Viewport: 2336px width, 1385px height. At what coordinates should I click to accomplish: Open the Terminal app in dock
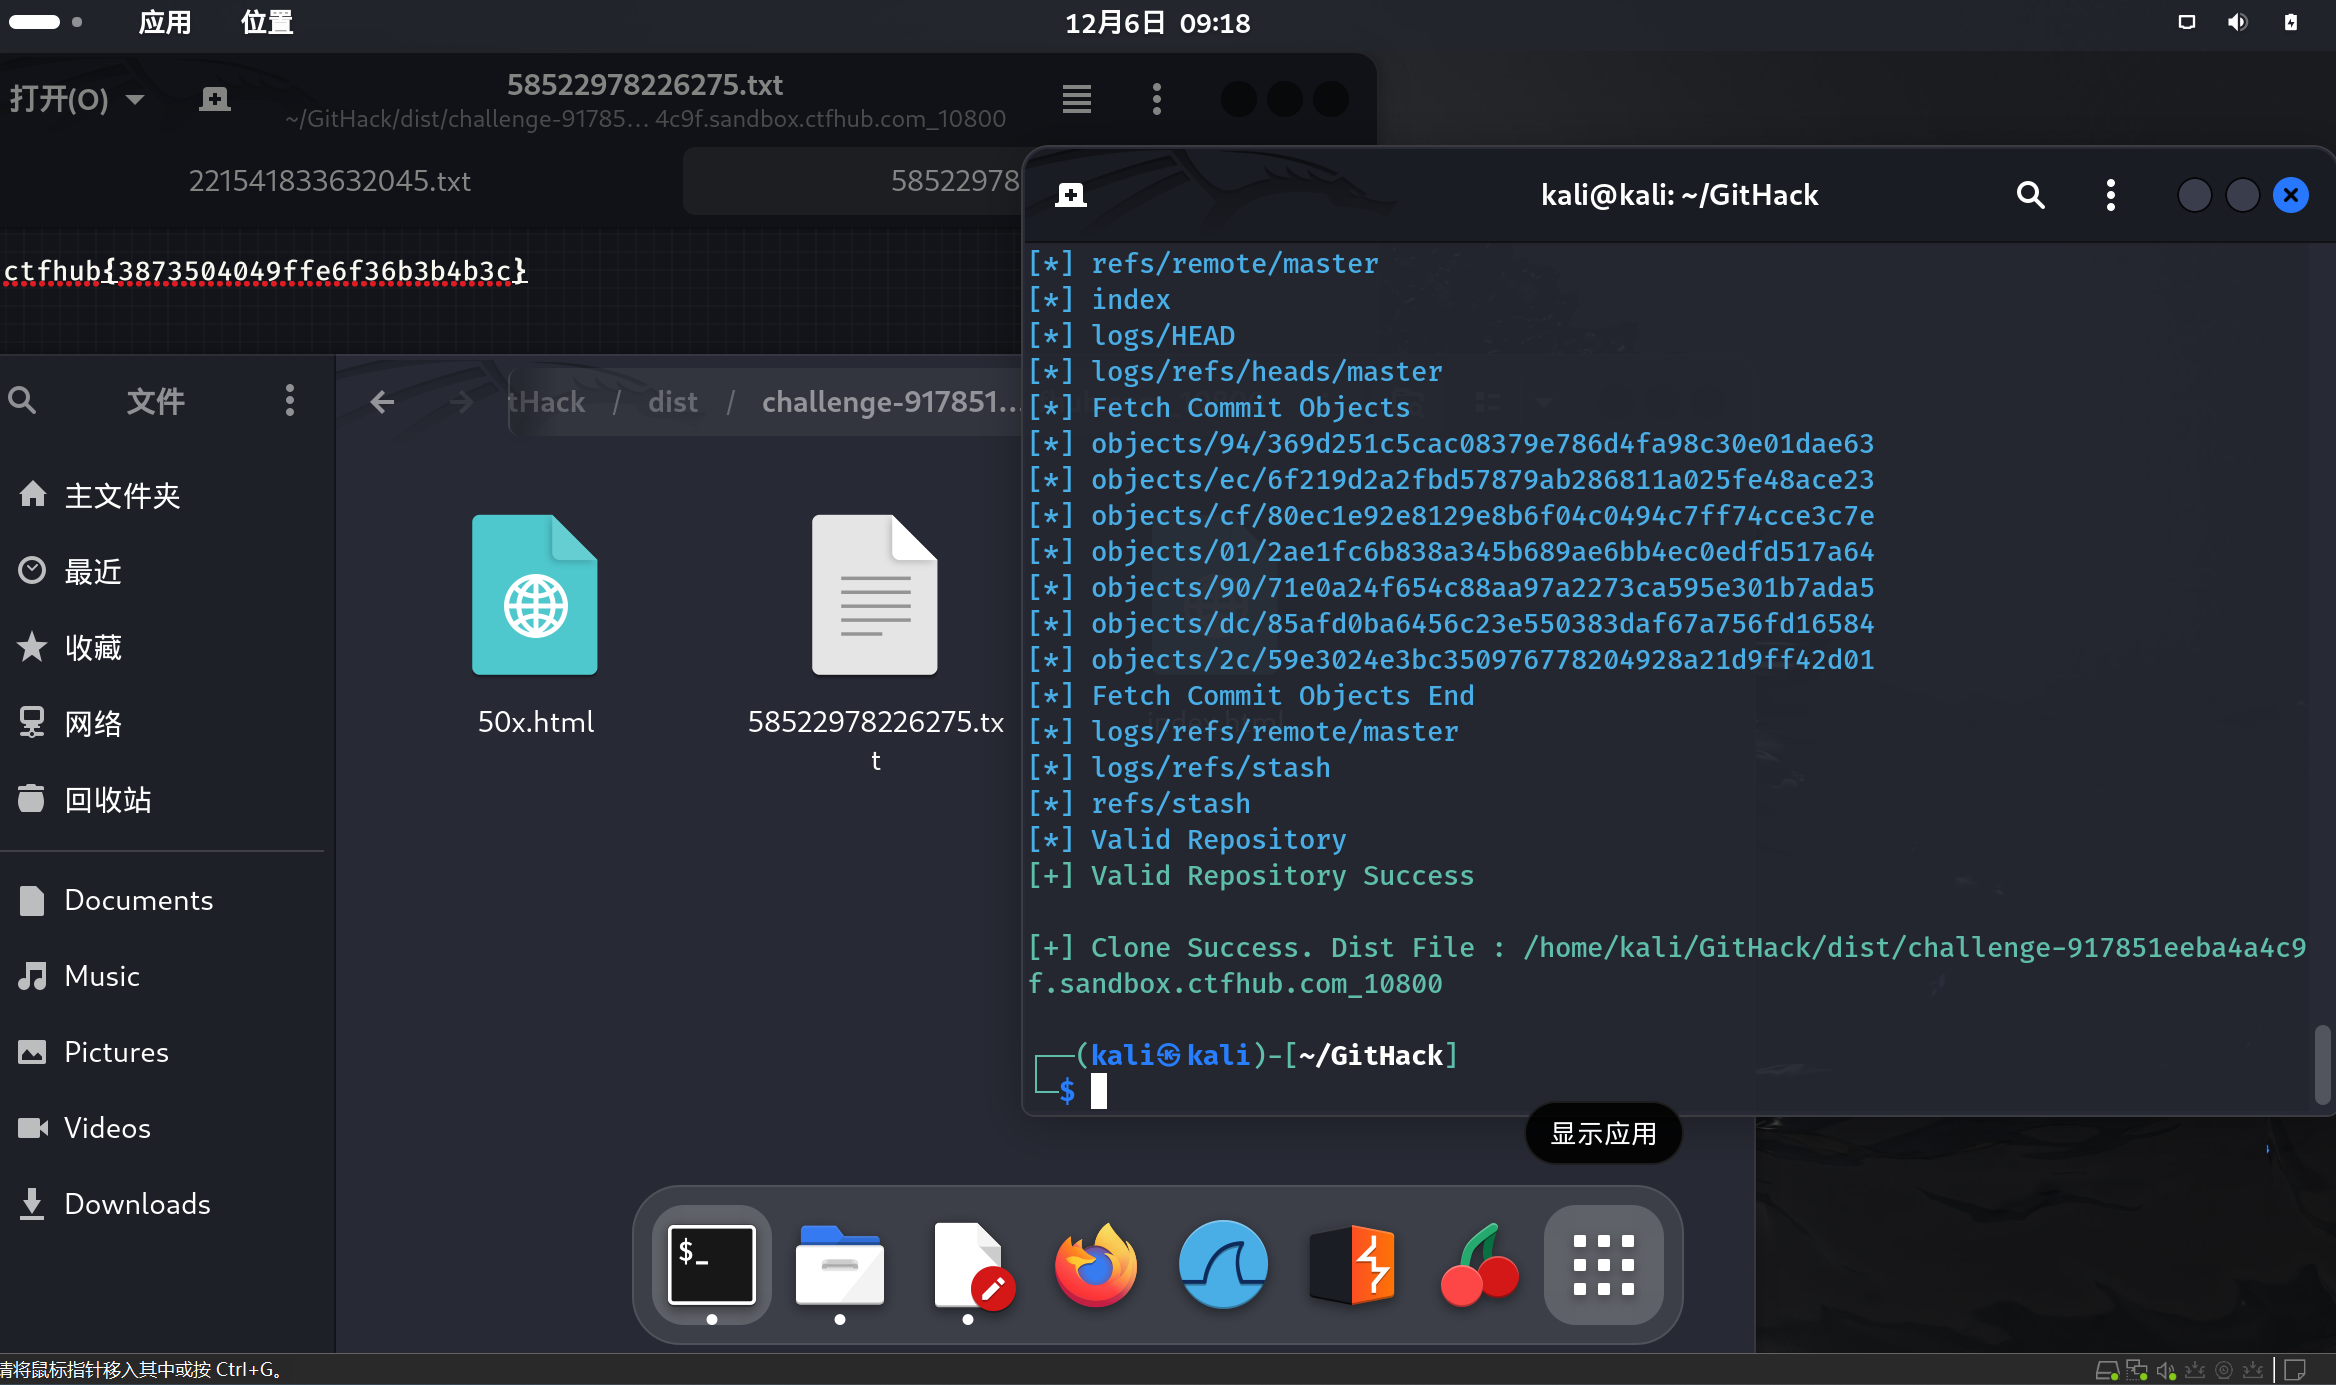(711, 1265)
